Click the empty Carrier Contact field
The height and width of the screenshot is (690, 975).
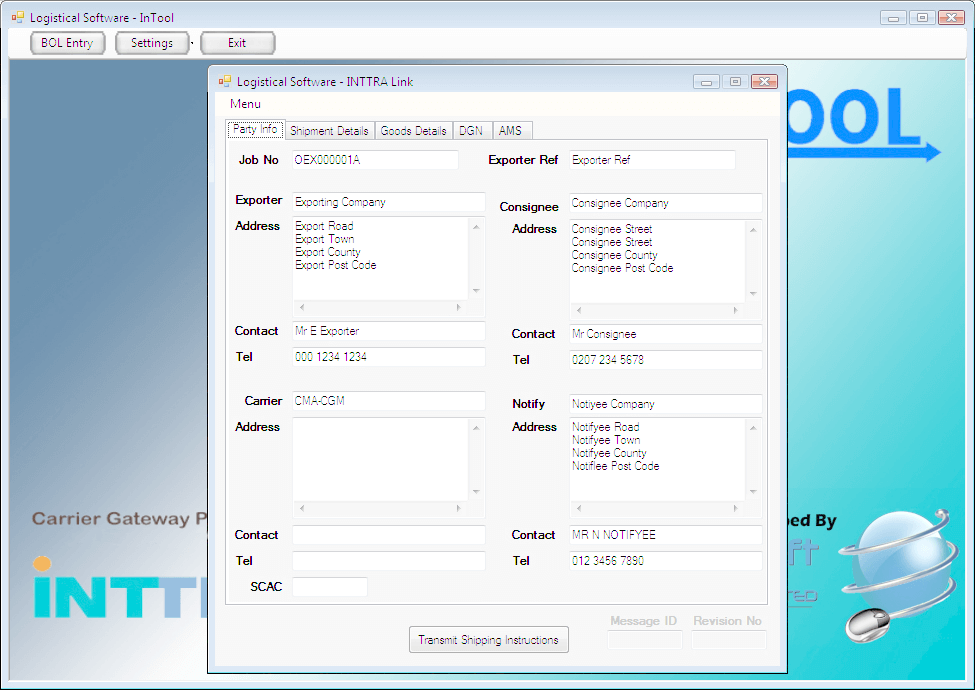click(389, 535)
